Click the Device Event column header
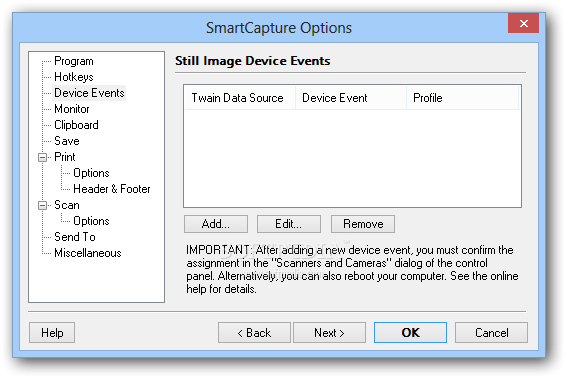 click(351, 98)
